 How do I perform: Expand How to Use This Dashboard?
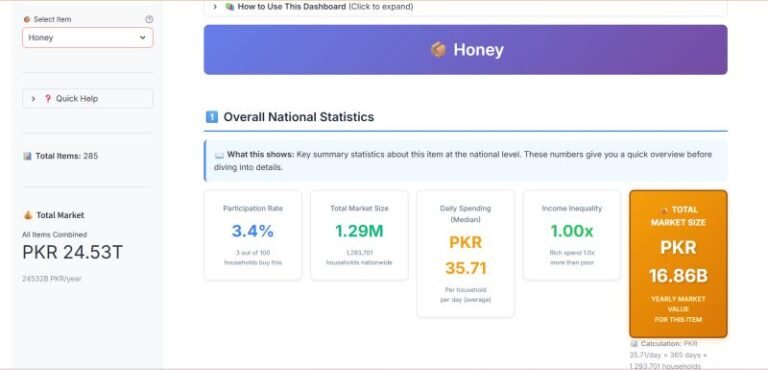[x=465, y=7]
